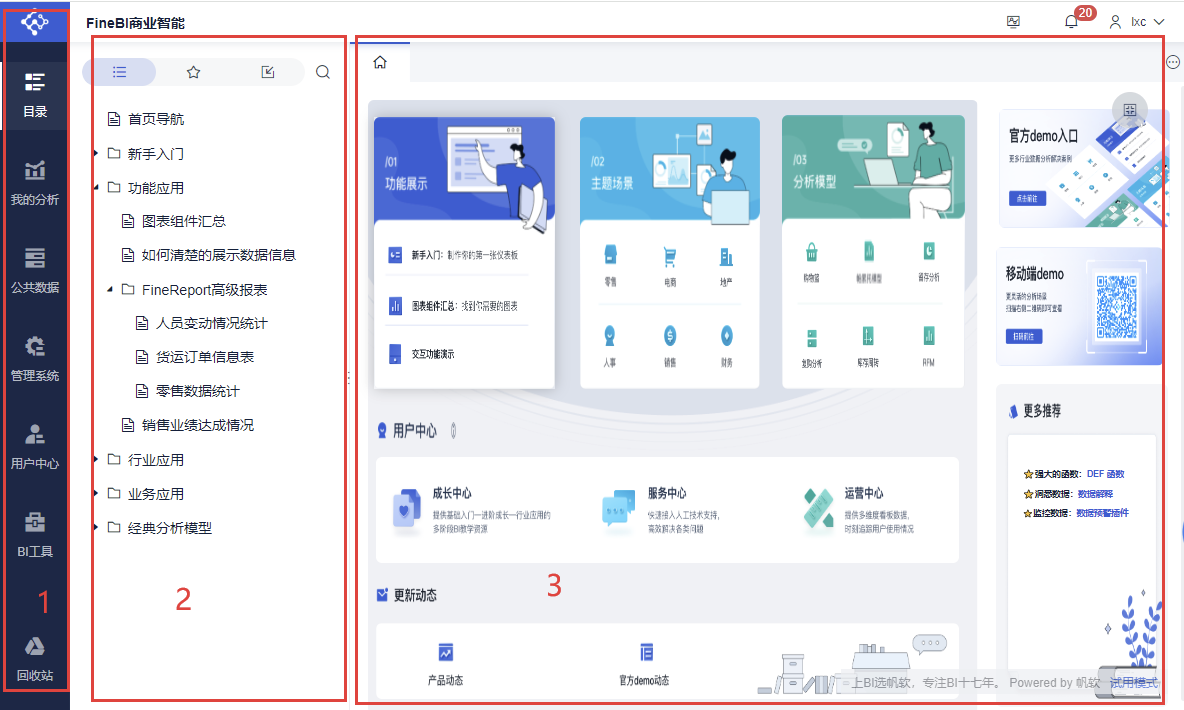The width and height of the screenshot is (1184, 710).
Task: Click the 分析模型 card banner
Action: 873,168
